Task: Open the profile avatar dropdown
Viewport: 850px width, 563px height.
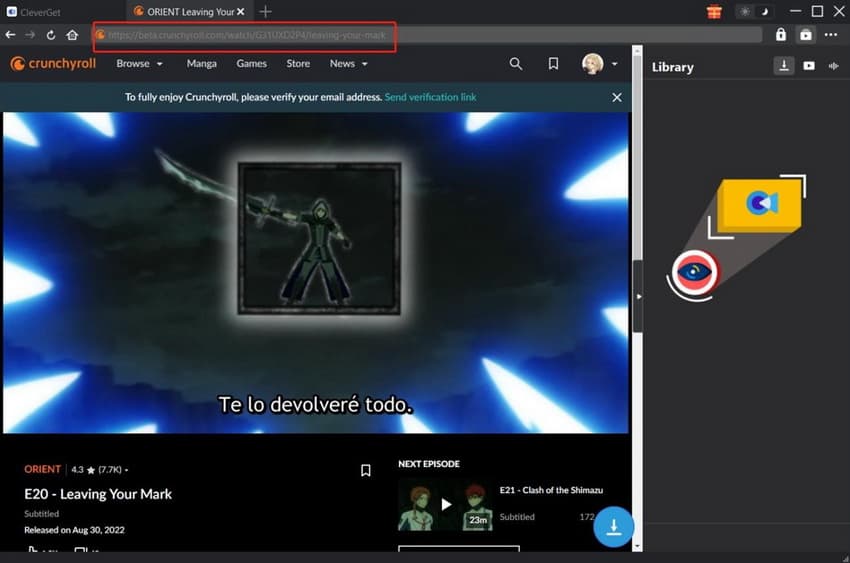Action: tap(600, 64)
